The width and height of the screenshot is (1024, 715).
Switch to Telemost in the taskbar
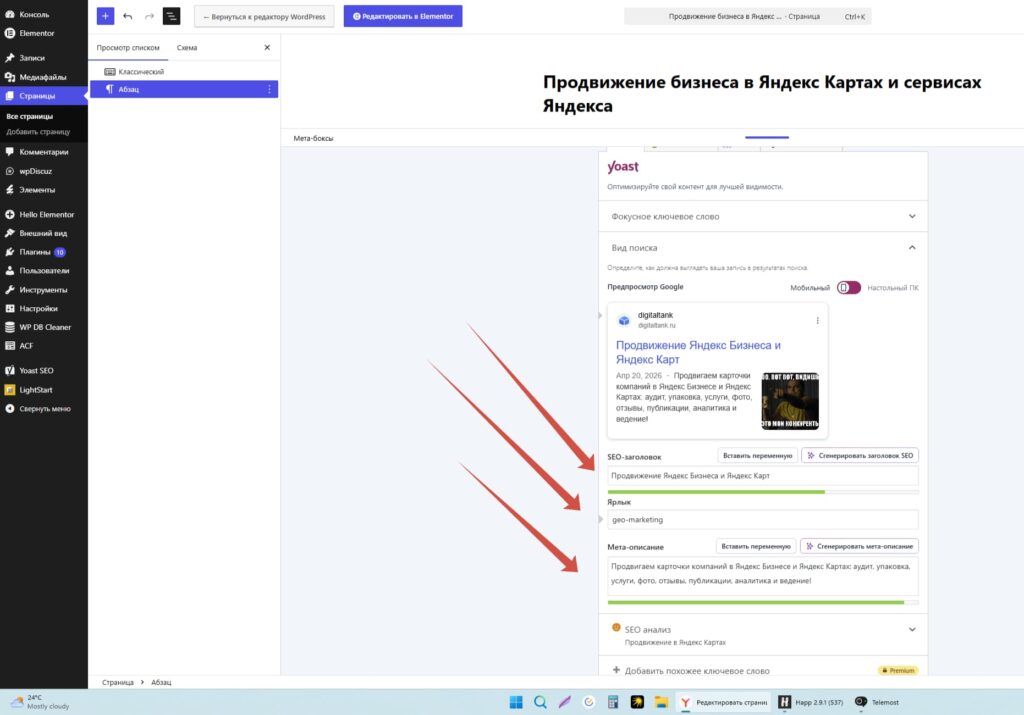(877, 703)
